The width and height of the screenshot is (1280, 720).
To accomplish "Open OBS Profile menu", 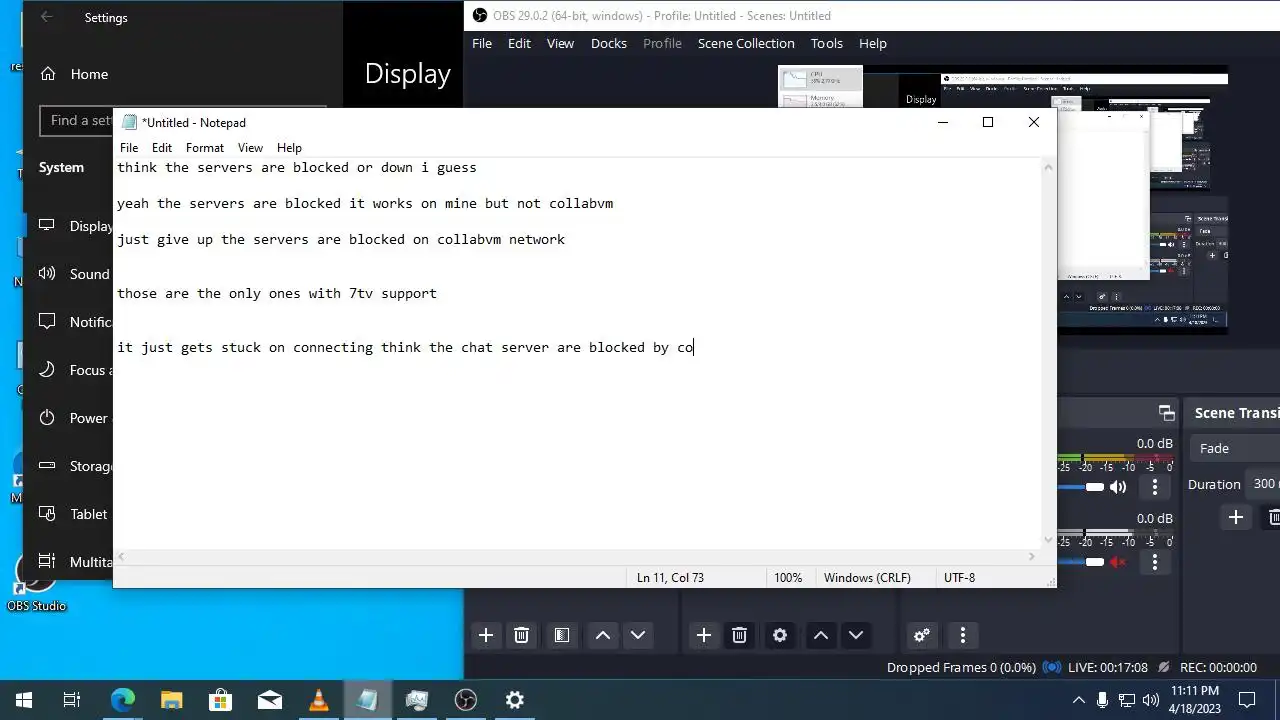I will click(662, 43).
